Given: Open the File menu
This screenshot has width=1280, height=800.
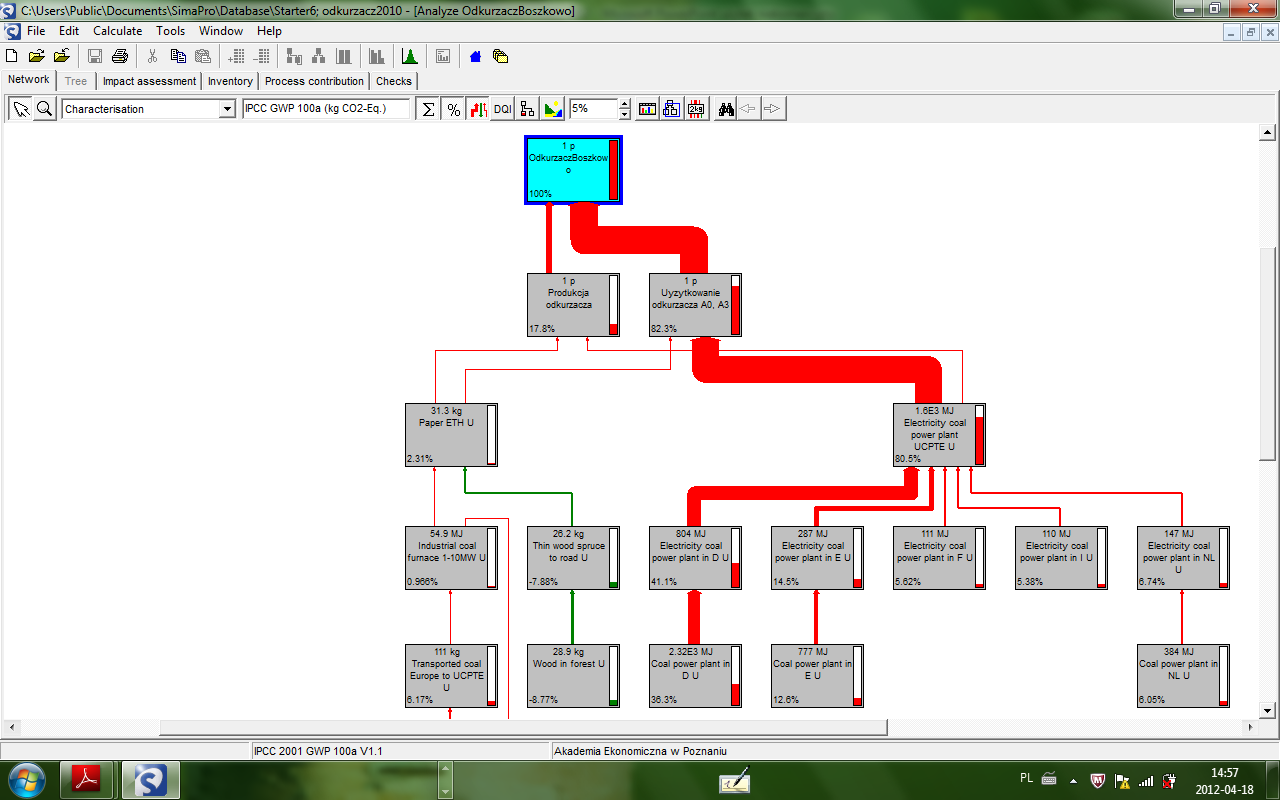Looking at the screenshot, I should pyautogui.click(x=36, y=31).
